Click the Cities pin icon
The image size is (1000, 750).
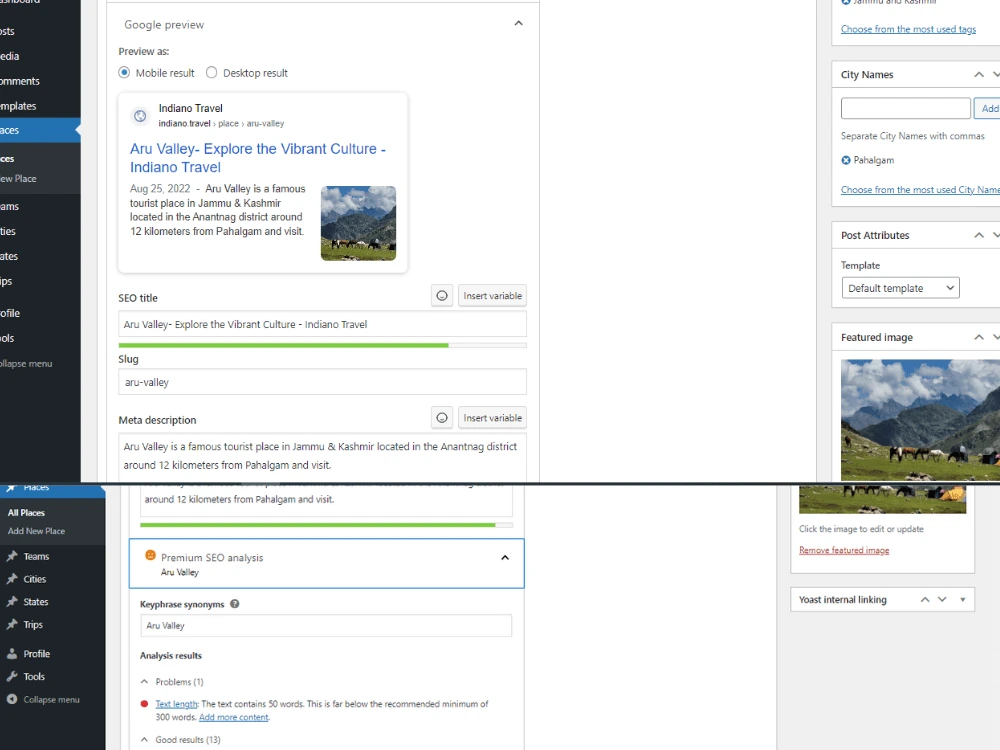(x=11, y=579)
